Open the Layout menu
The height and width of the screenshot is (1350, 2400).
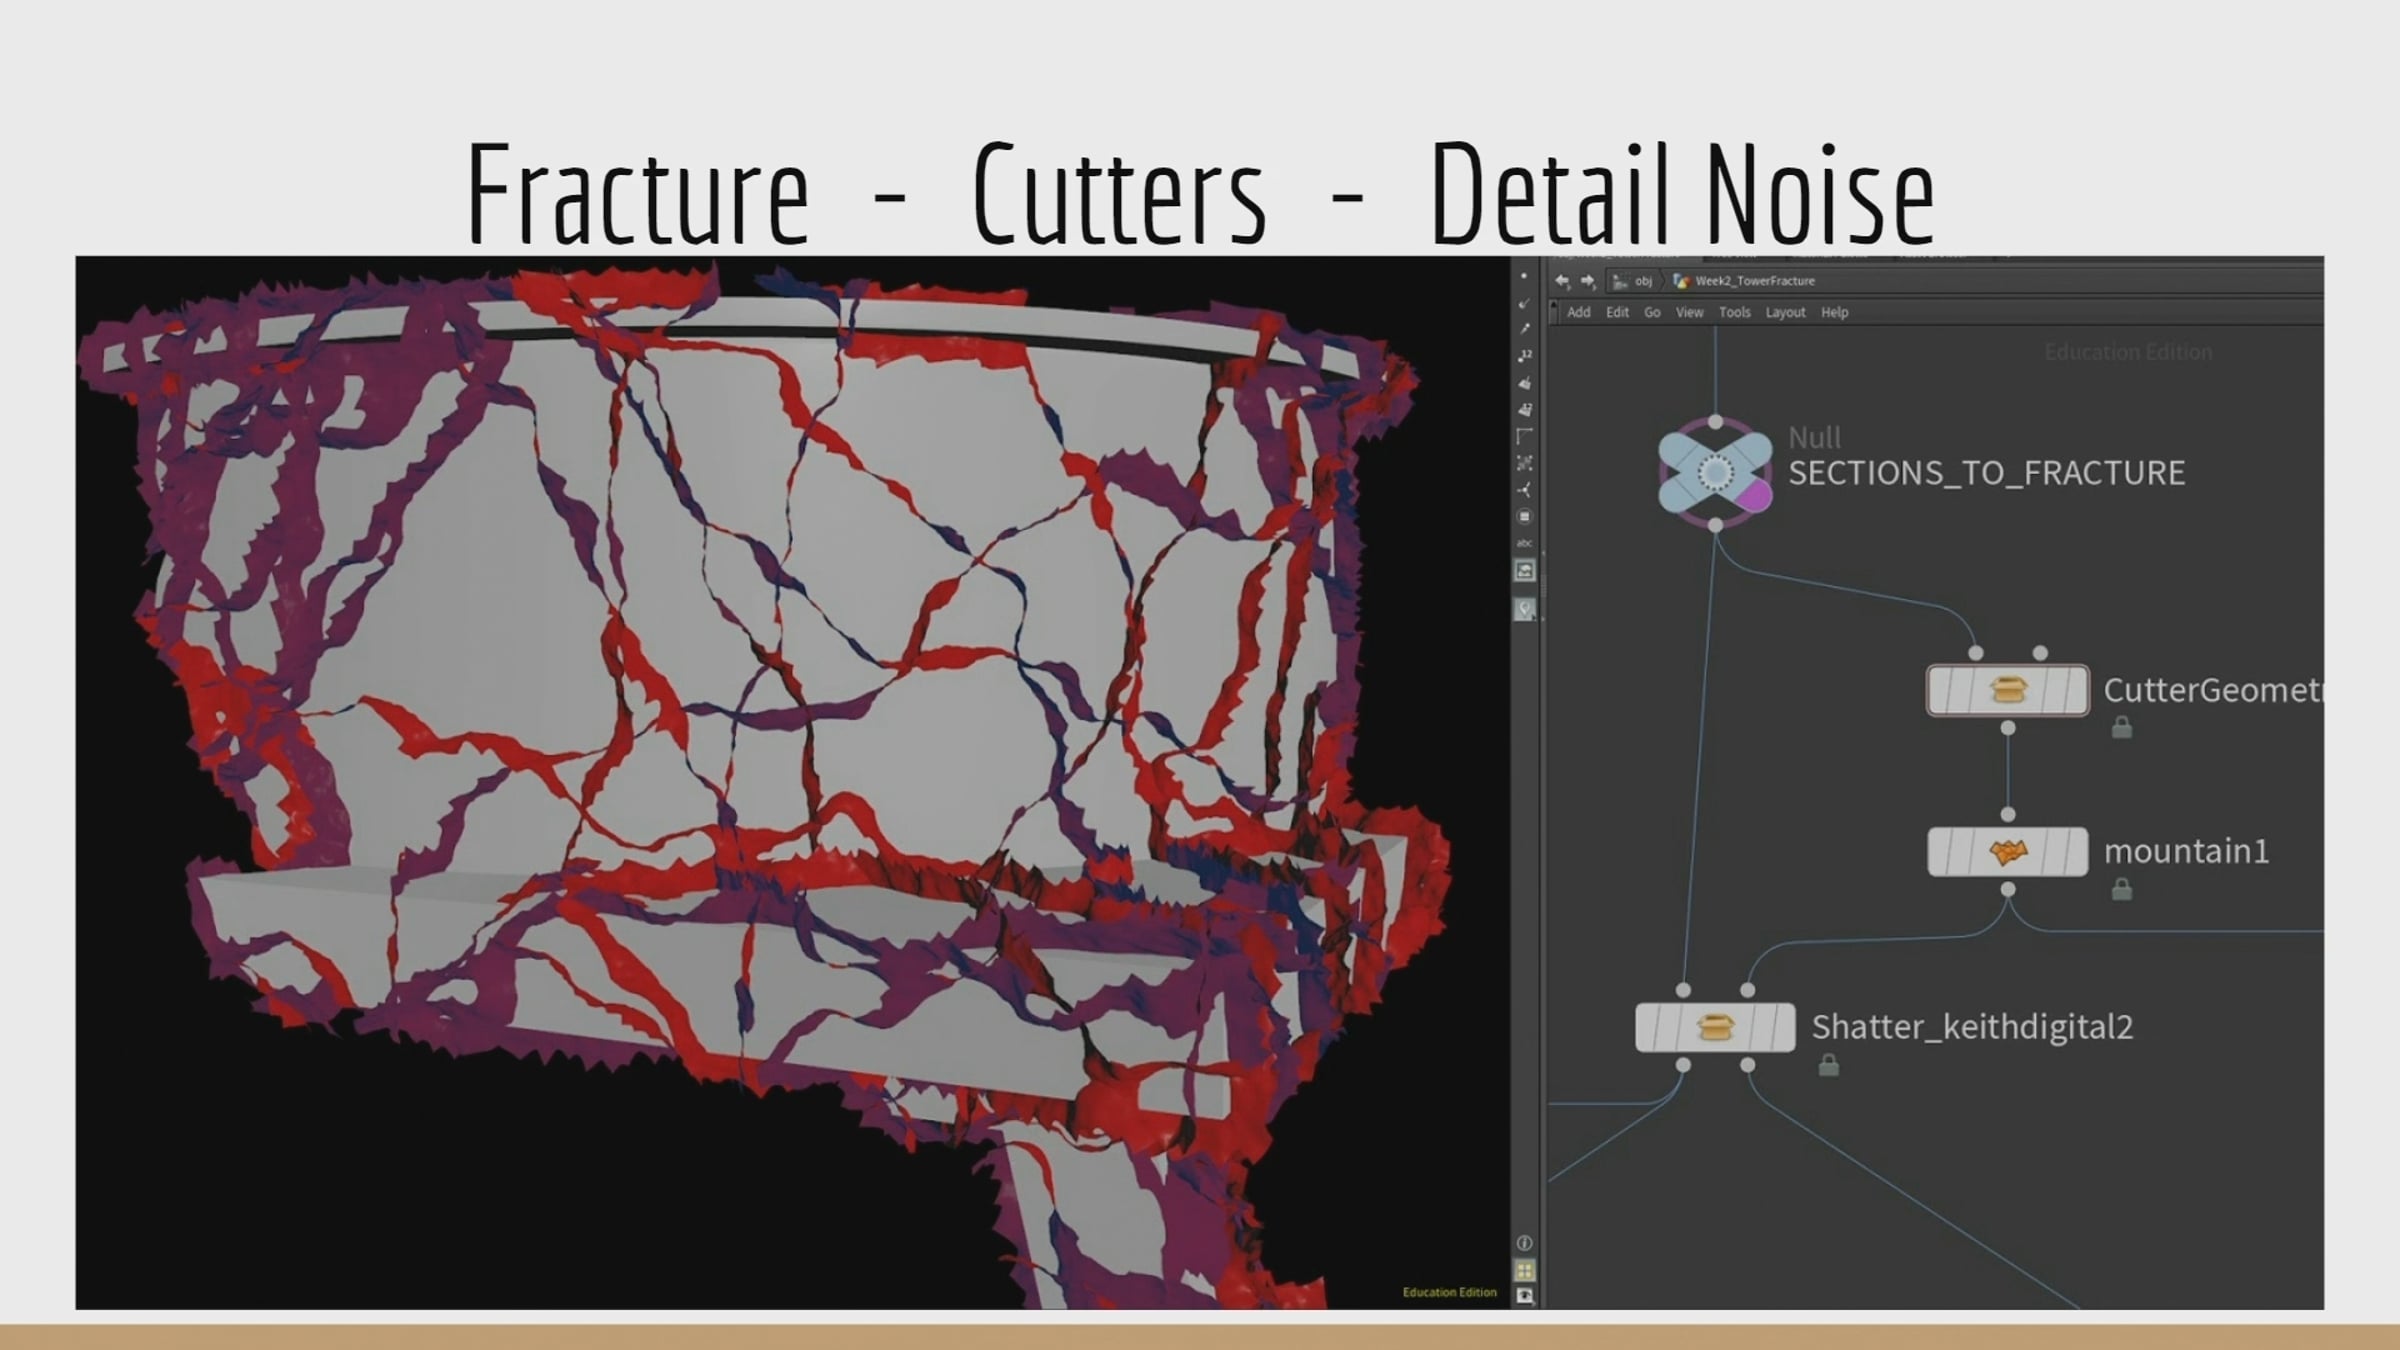(1785, 313)
